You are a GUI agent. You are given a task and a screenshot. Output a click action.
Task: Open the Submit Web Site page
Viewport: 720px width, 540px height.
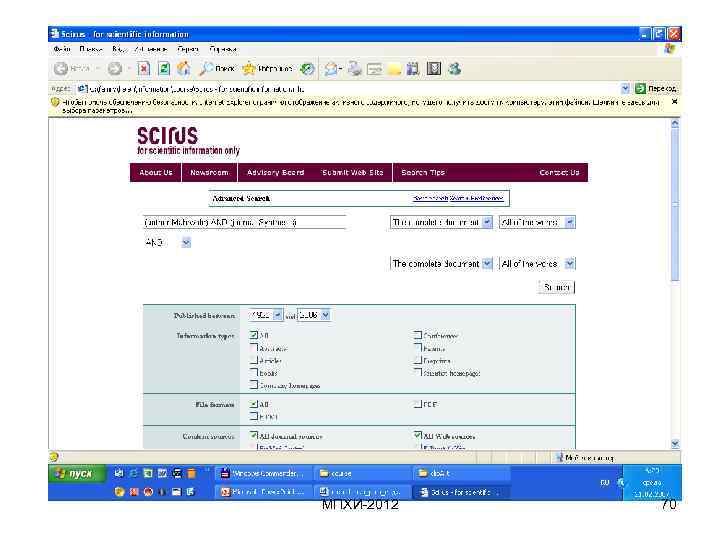coord(353,173)
